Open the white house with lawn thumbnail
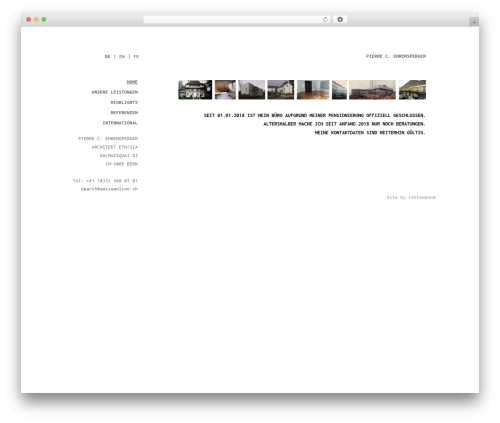Screen dimensions: 500x423 tap(281, 90)
